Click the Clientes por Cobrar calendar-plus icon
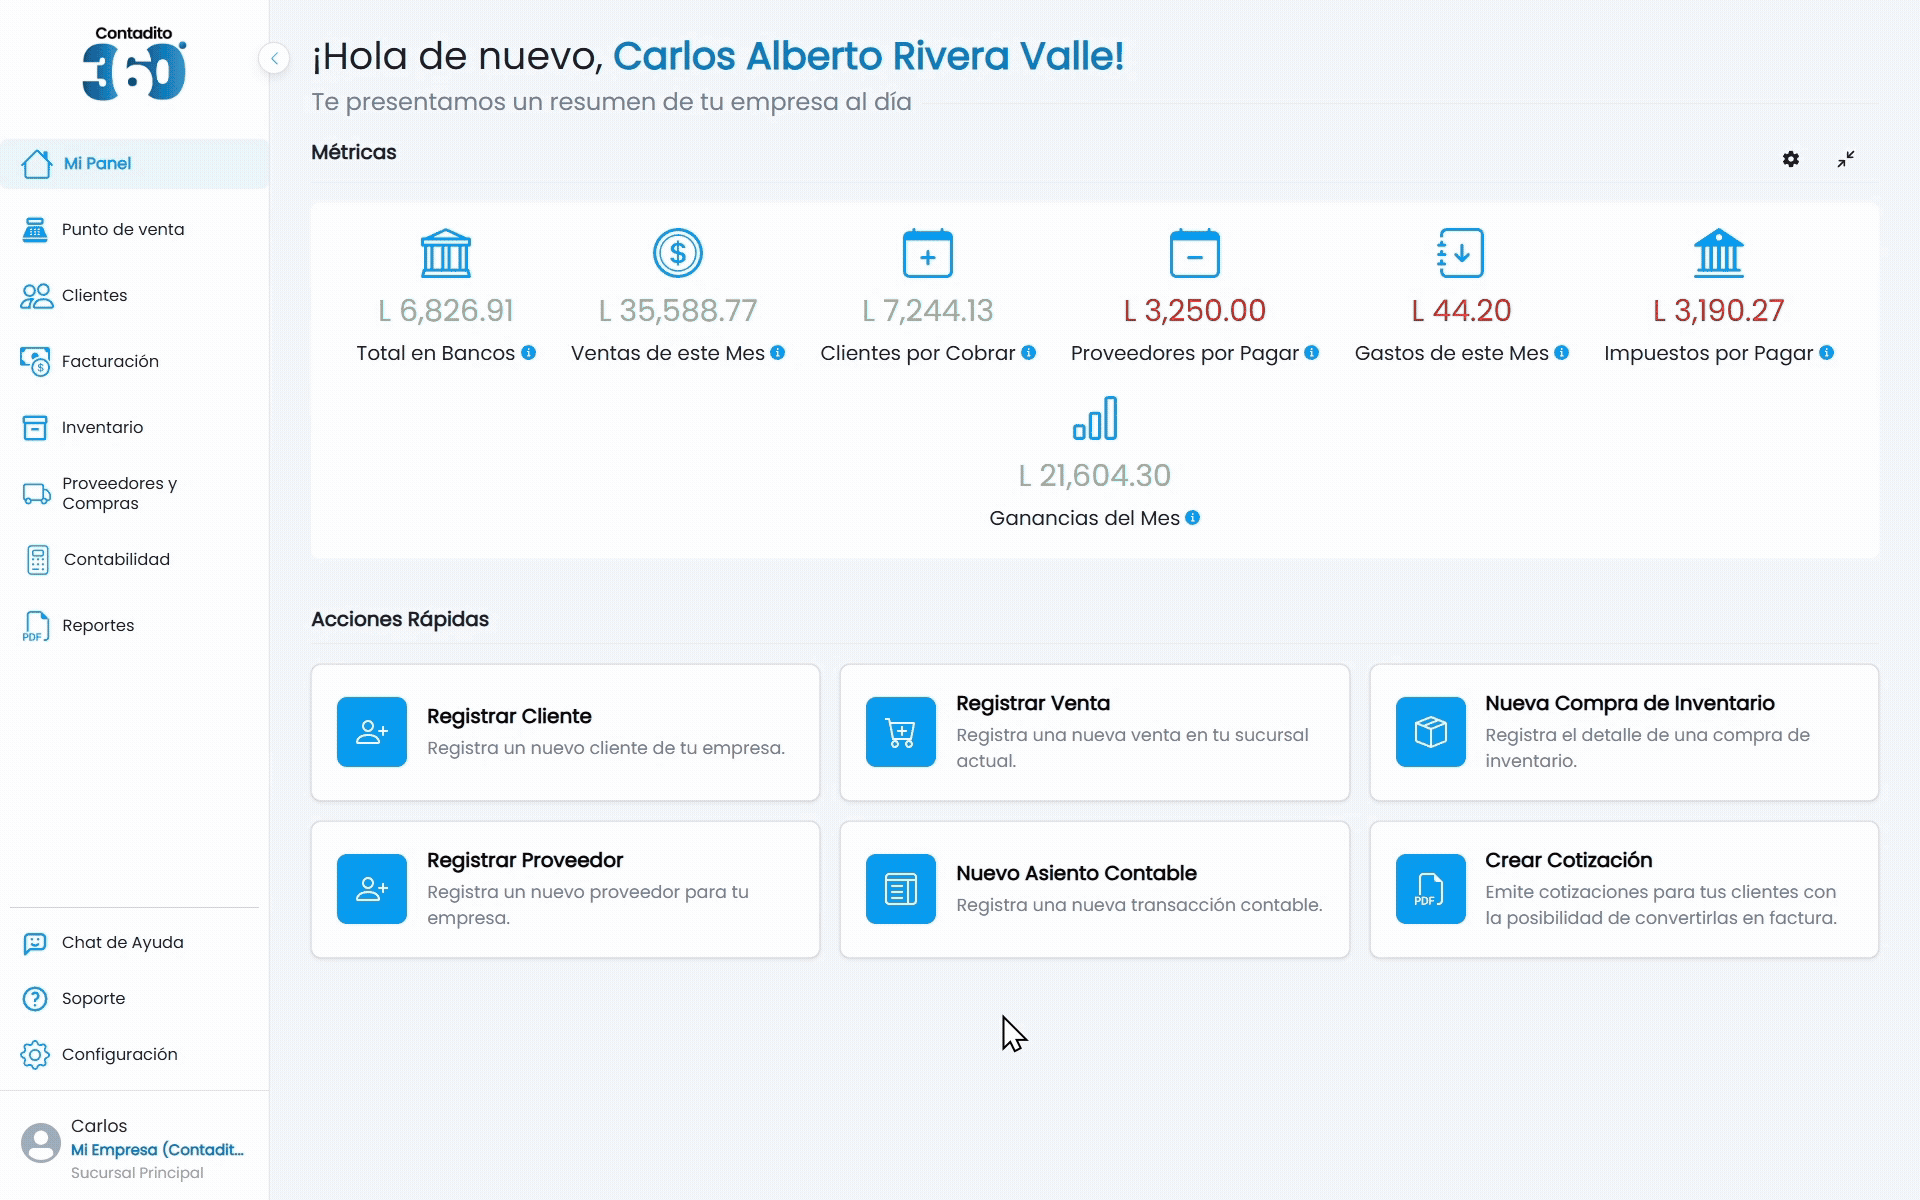 coord(928,253)
